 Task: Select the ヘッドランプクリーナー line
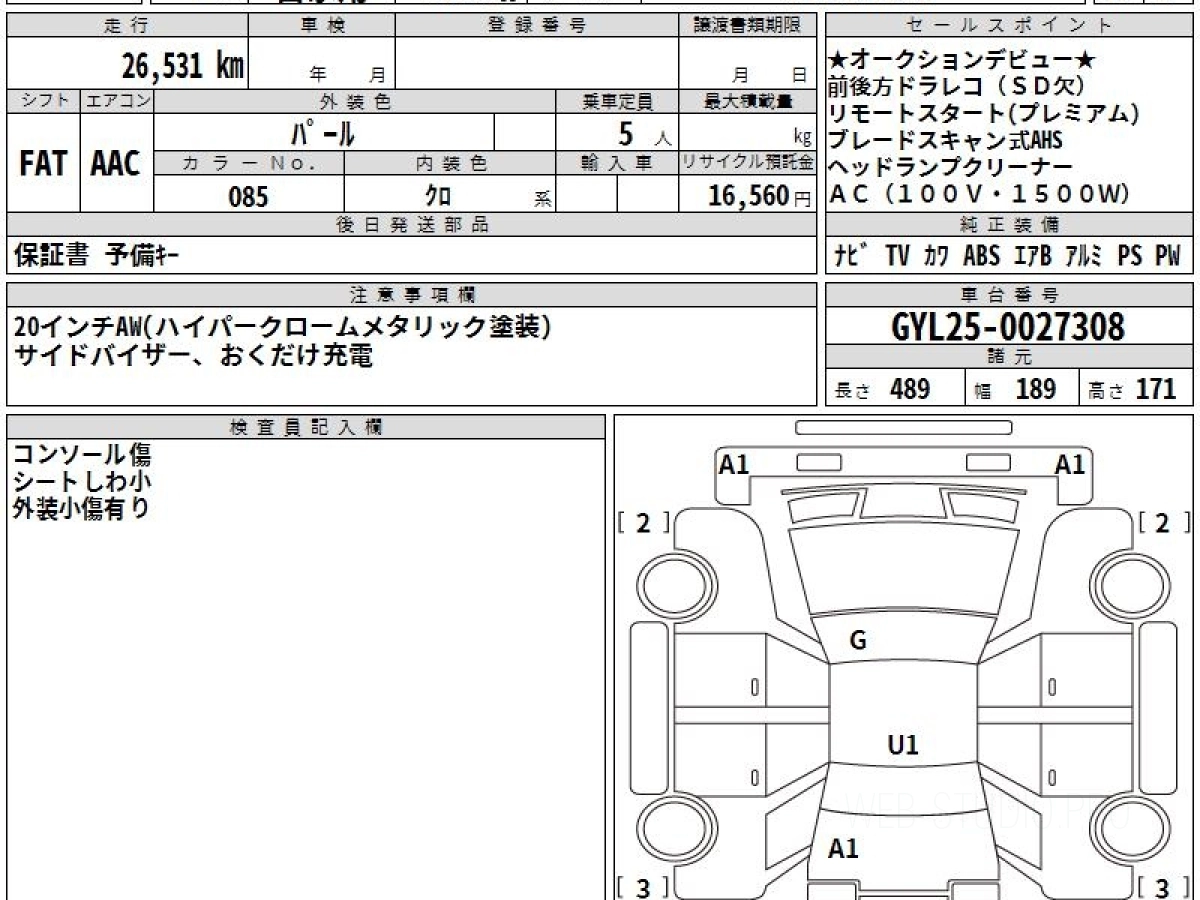[x=950, y=166]
